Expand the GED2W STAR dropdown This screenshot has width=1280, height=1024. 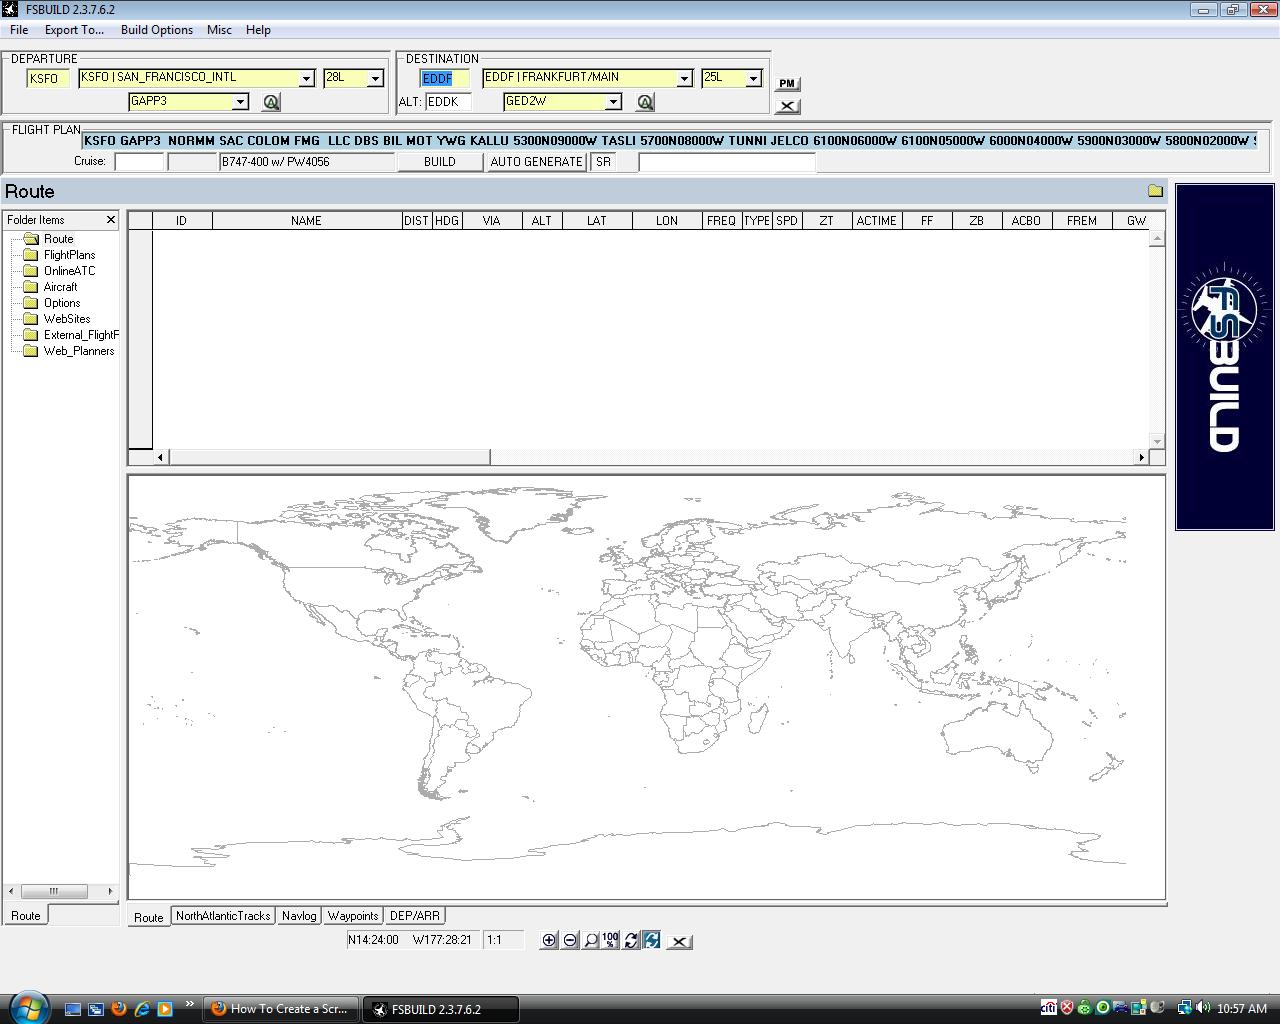pos(613,102)
